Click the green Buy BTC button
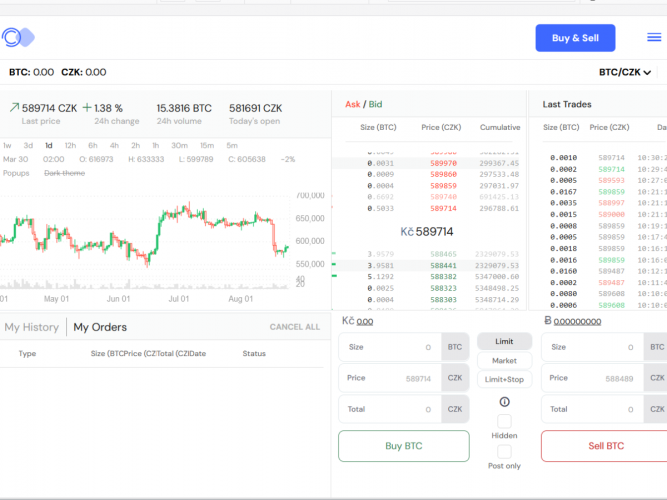 [x=404, y=446]
